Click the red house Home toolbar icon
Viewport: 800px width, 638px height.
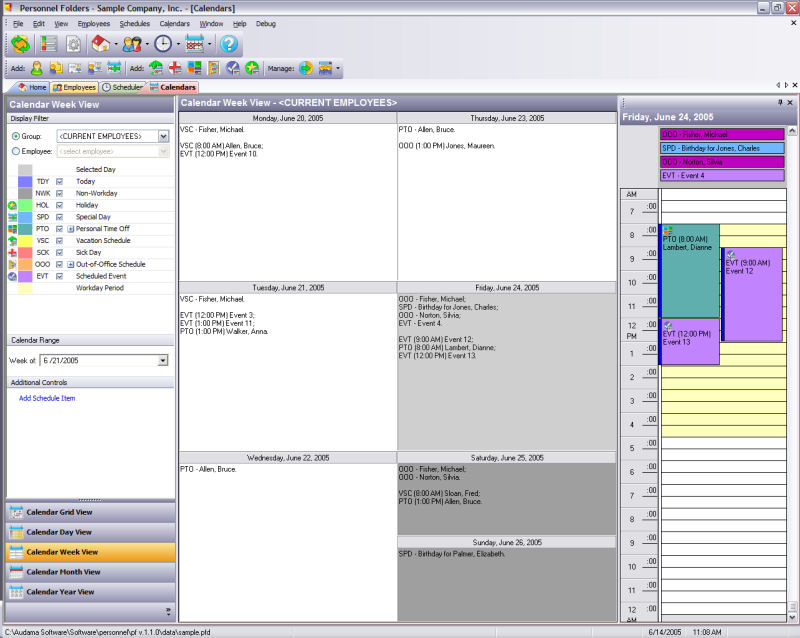[x=100, y=44]
